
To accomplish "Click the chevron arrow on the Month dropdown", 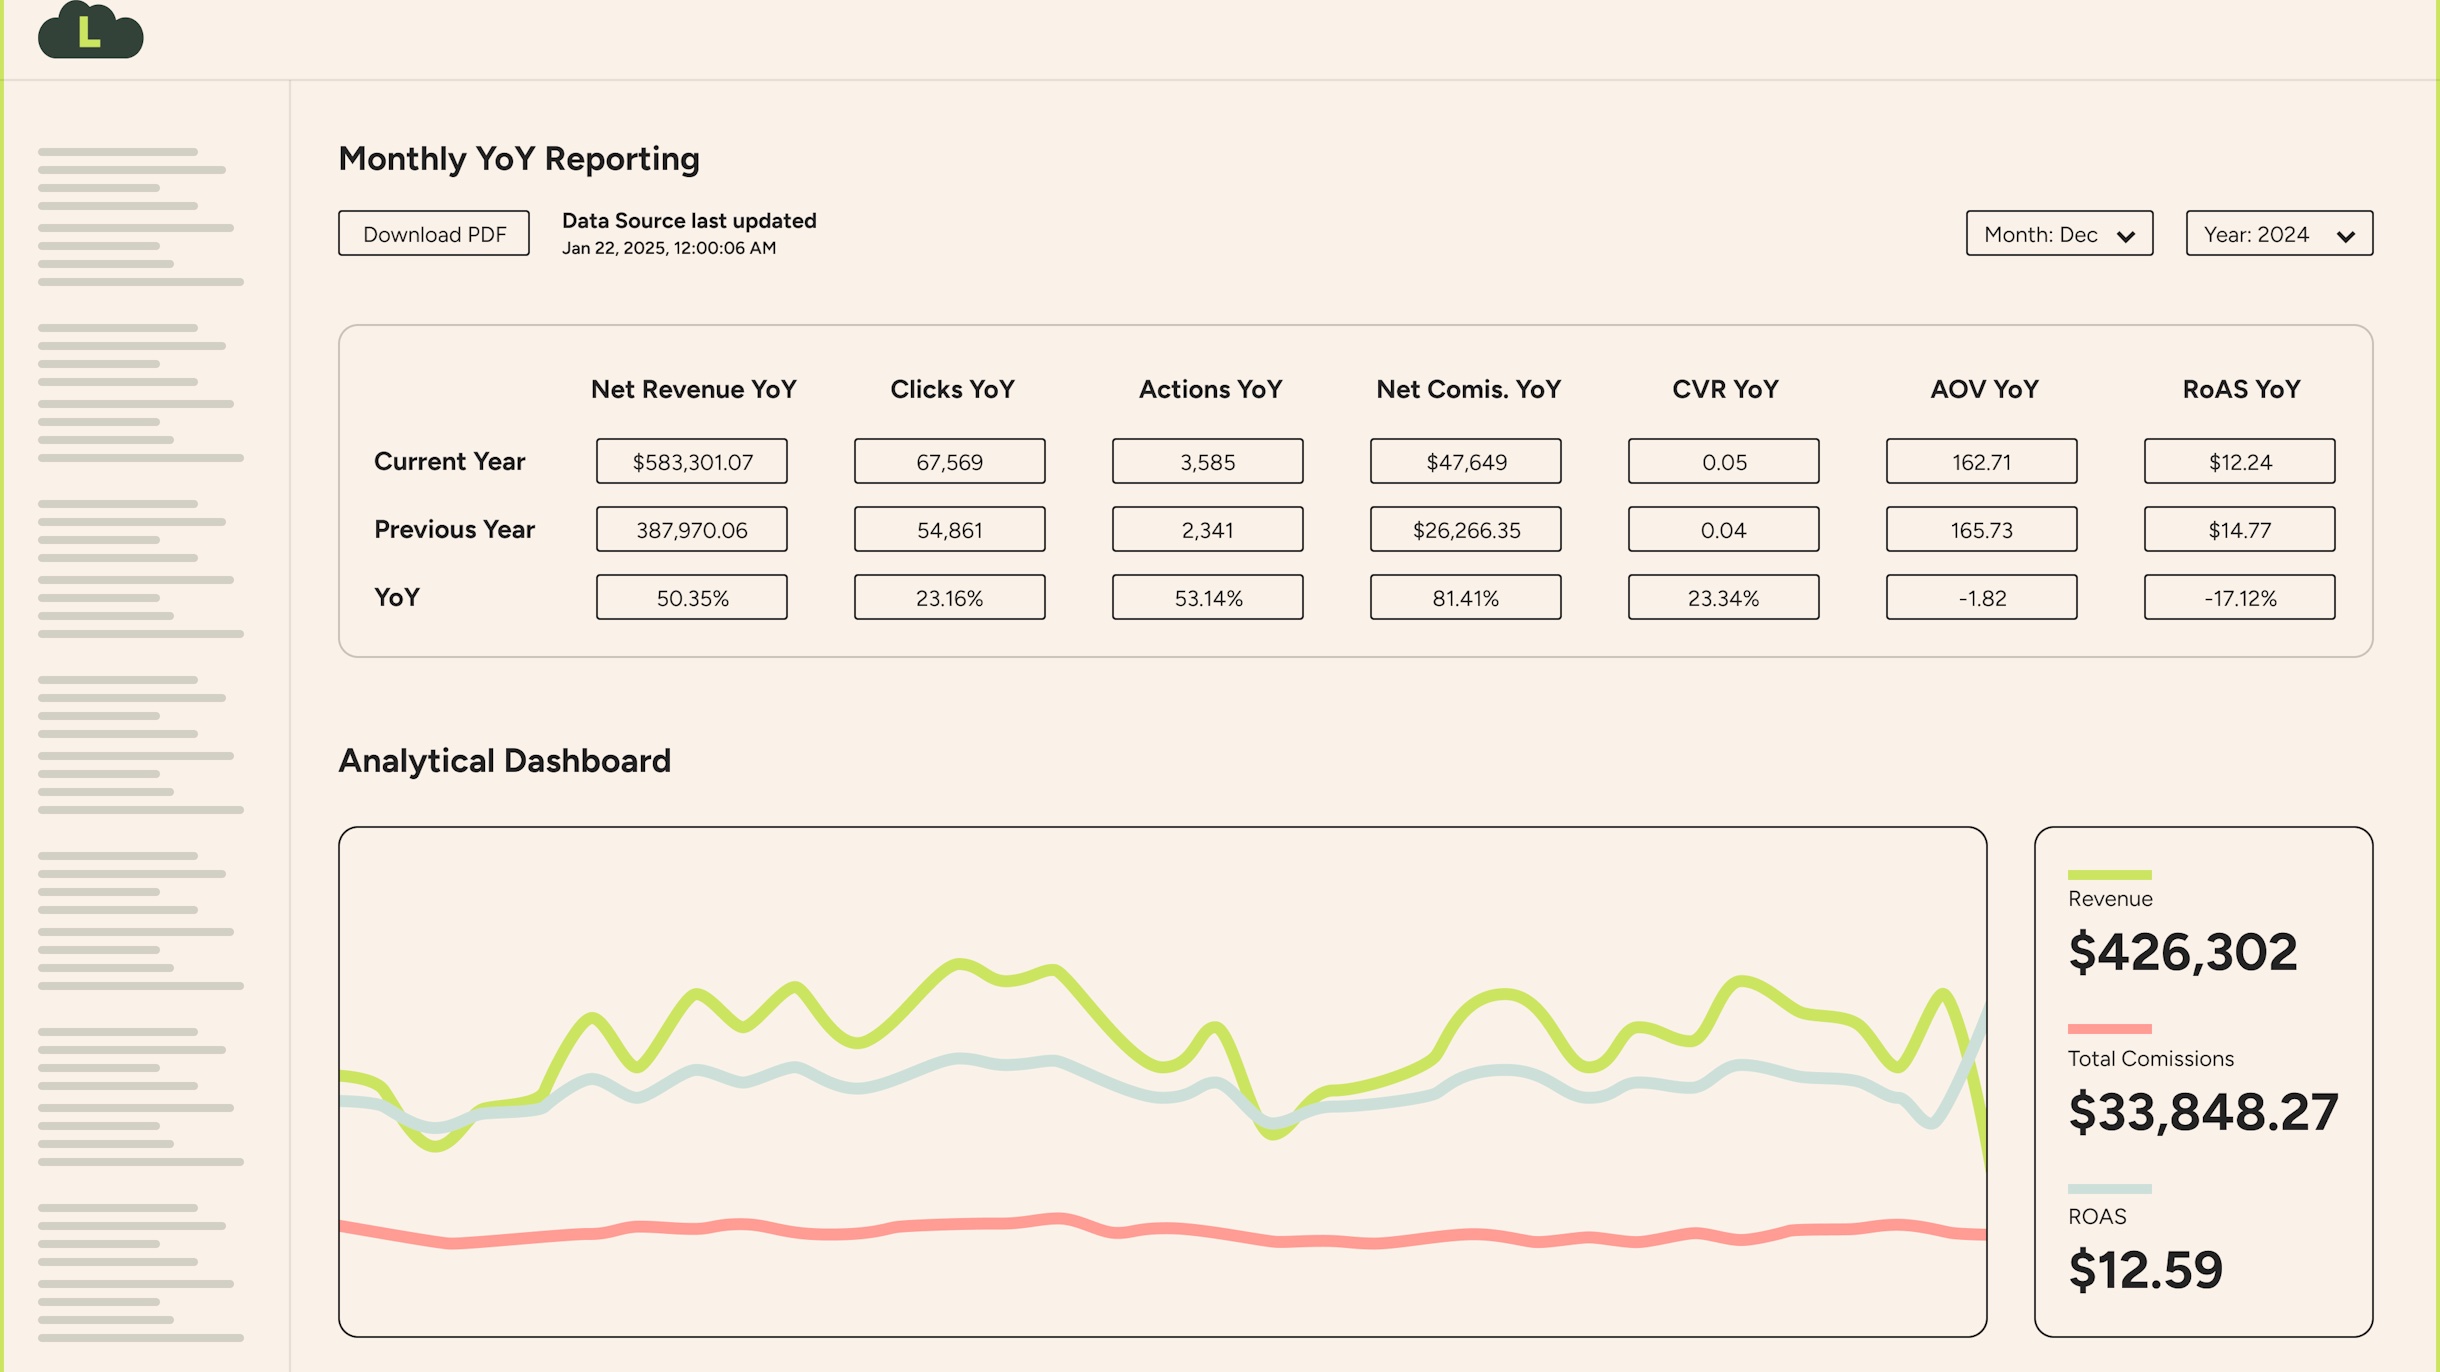I will 2124,235.
